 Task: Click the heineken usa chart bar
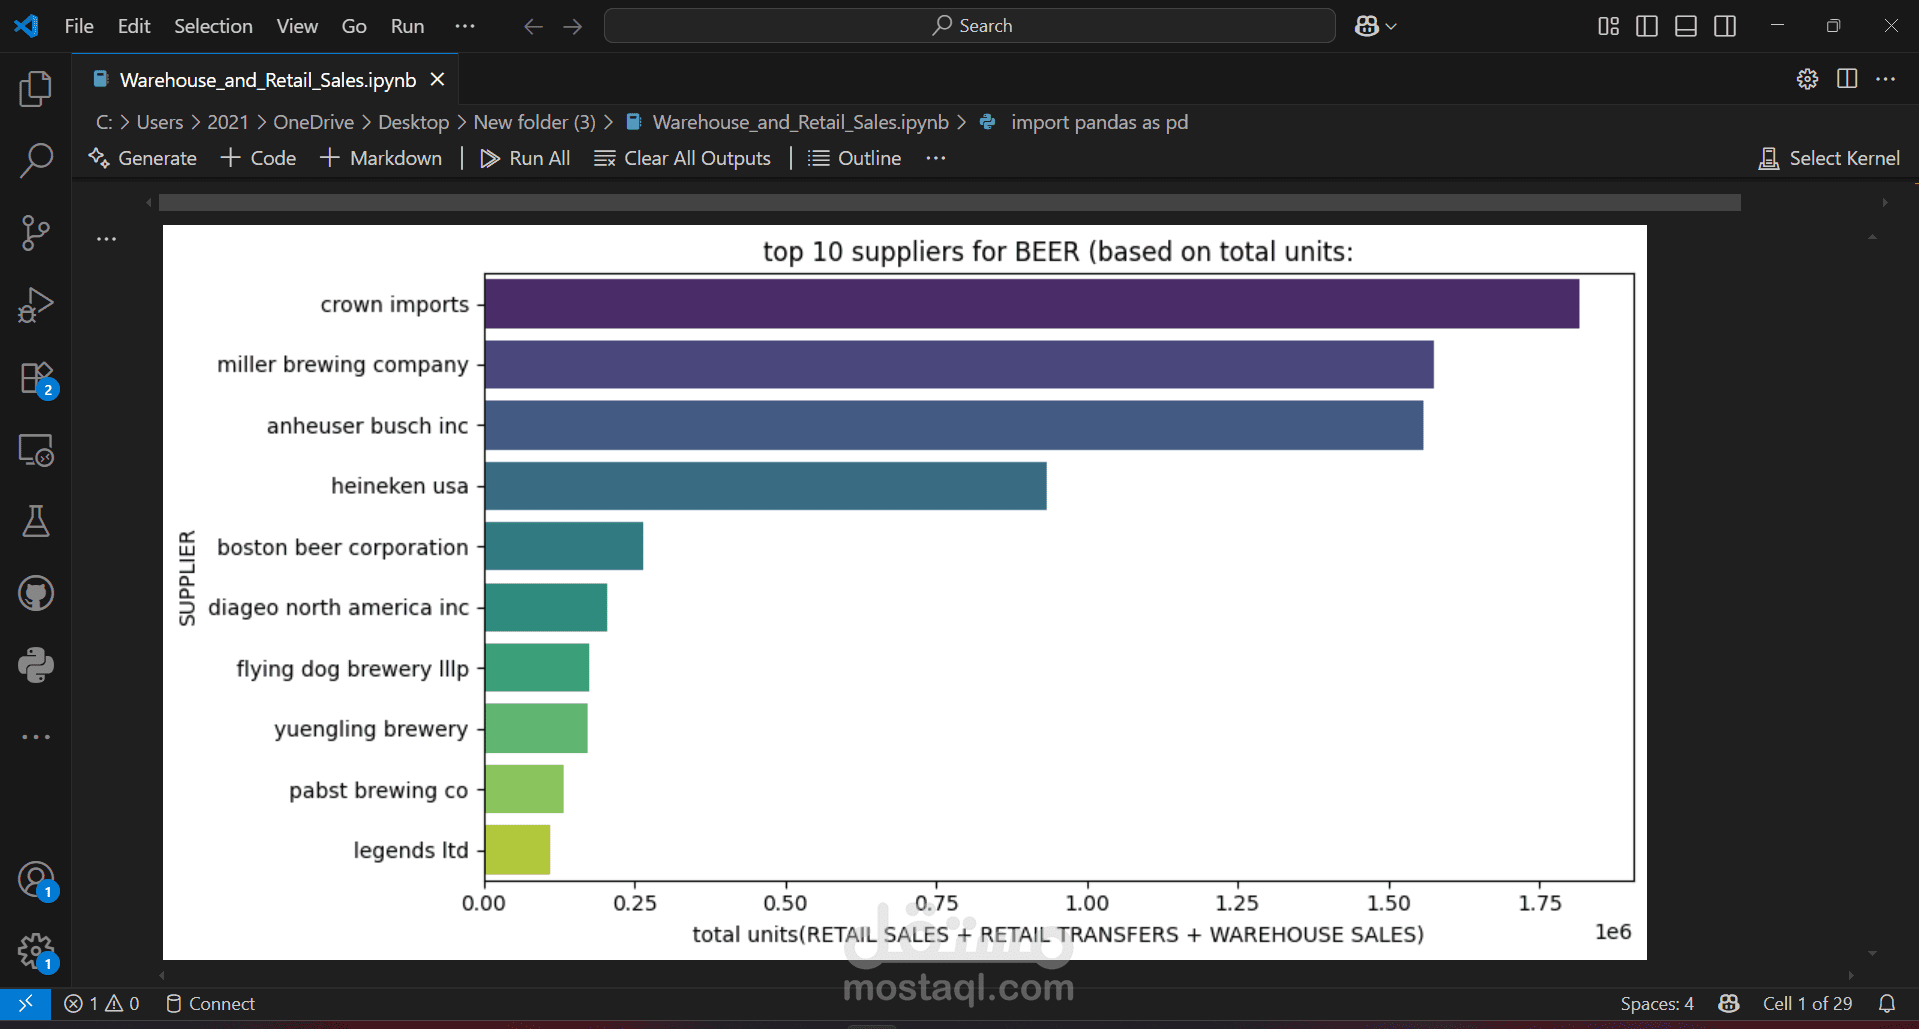click(x=766, y=486)
